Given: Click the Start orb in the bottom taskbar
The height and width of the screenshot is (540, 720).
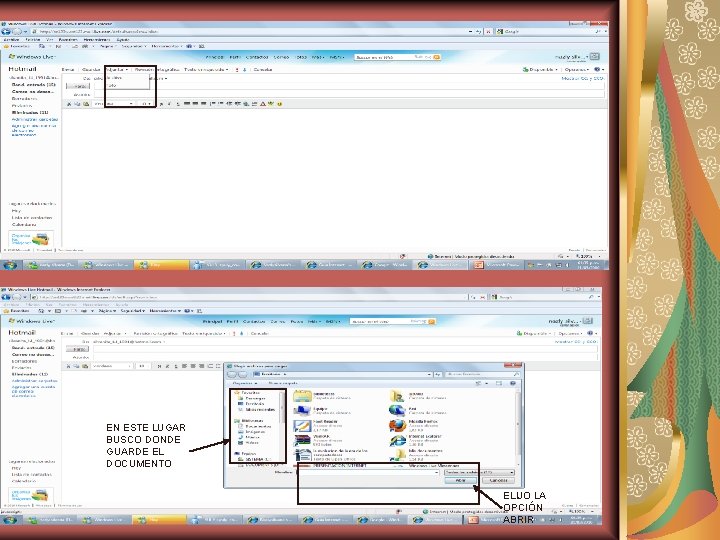Looking at the screenshot, I should point(10,520).
